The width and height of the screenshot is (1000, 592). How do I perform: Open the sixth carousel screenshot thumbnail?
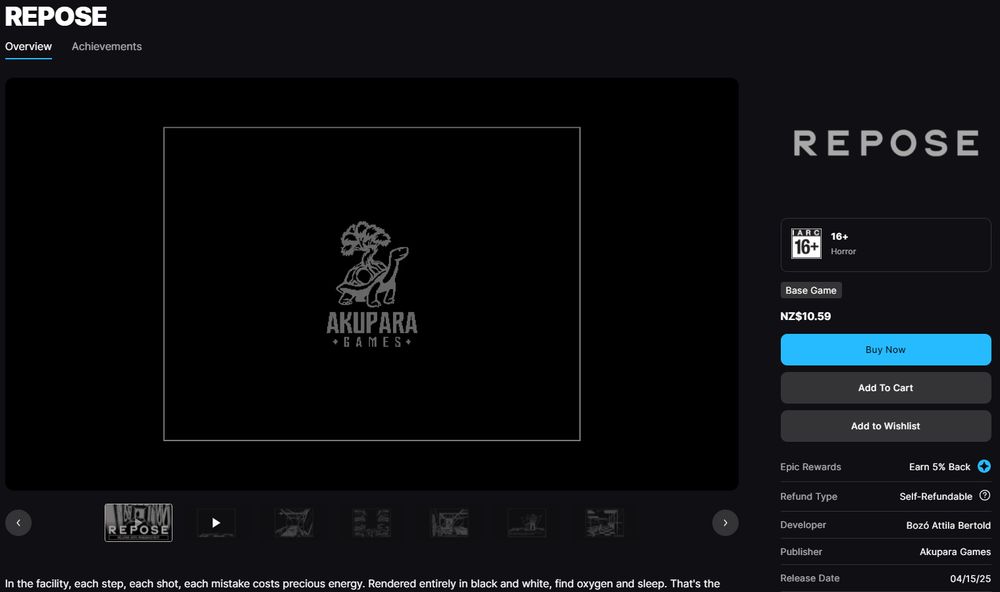(x=527, y=522)
